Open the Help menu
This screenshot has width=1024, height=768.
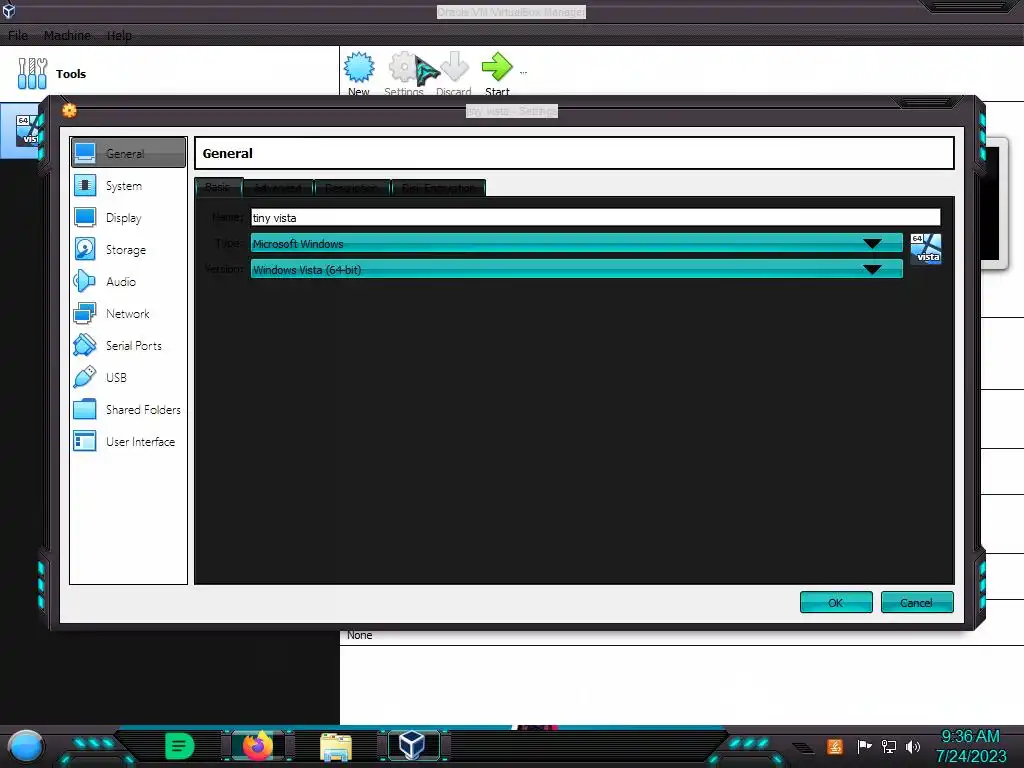pyautogui.click(x=119, y=35)
